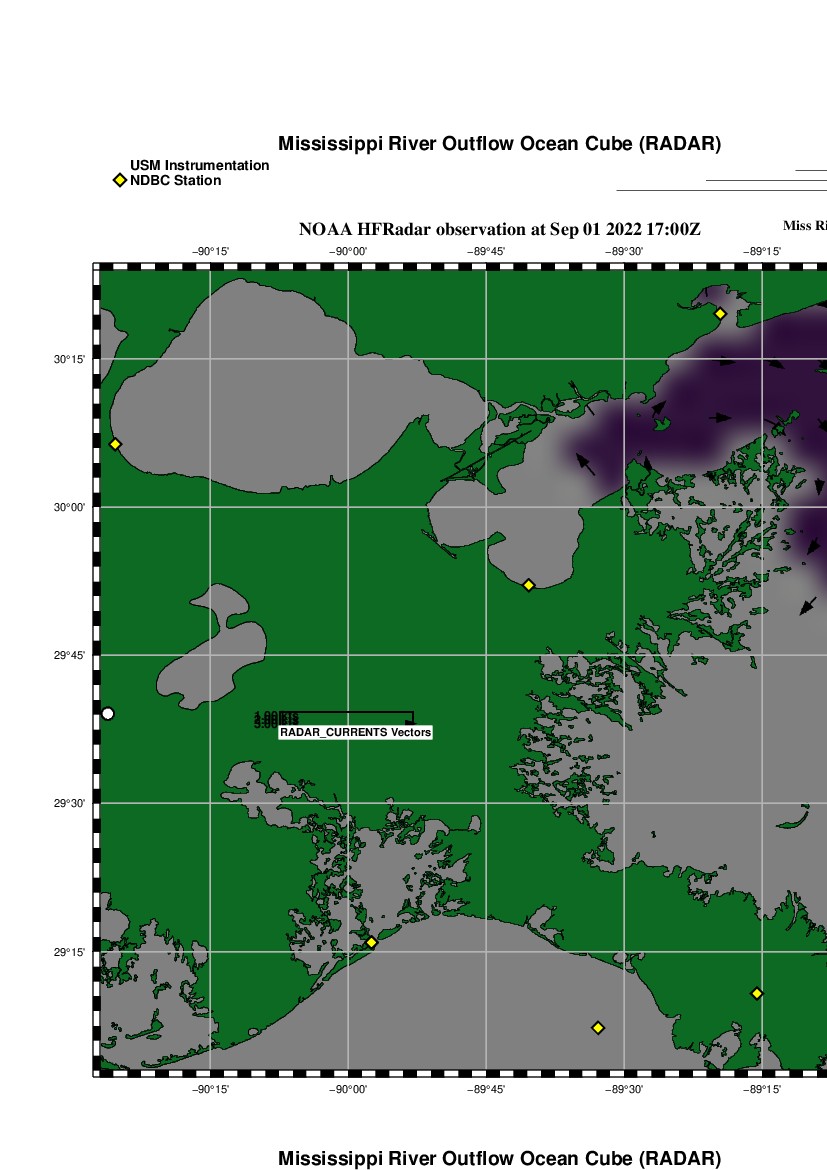Select NDBC diamond near -89°15' at map bottom

pyautogui.click(x=757, y=993)
